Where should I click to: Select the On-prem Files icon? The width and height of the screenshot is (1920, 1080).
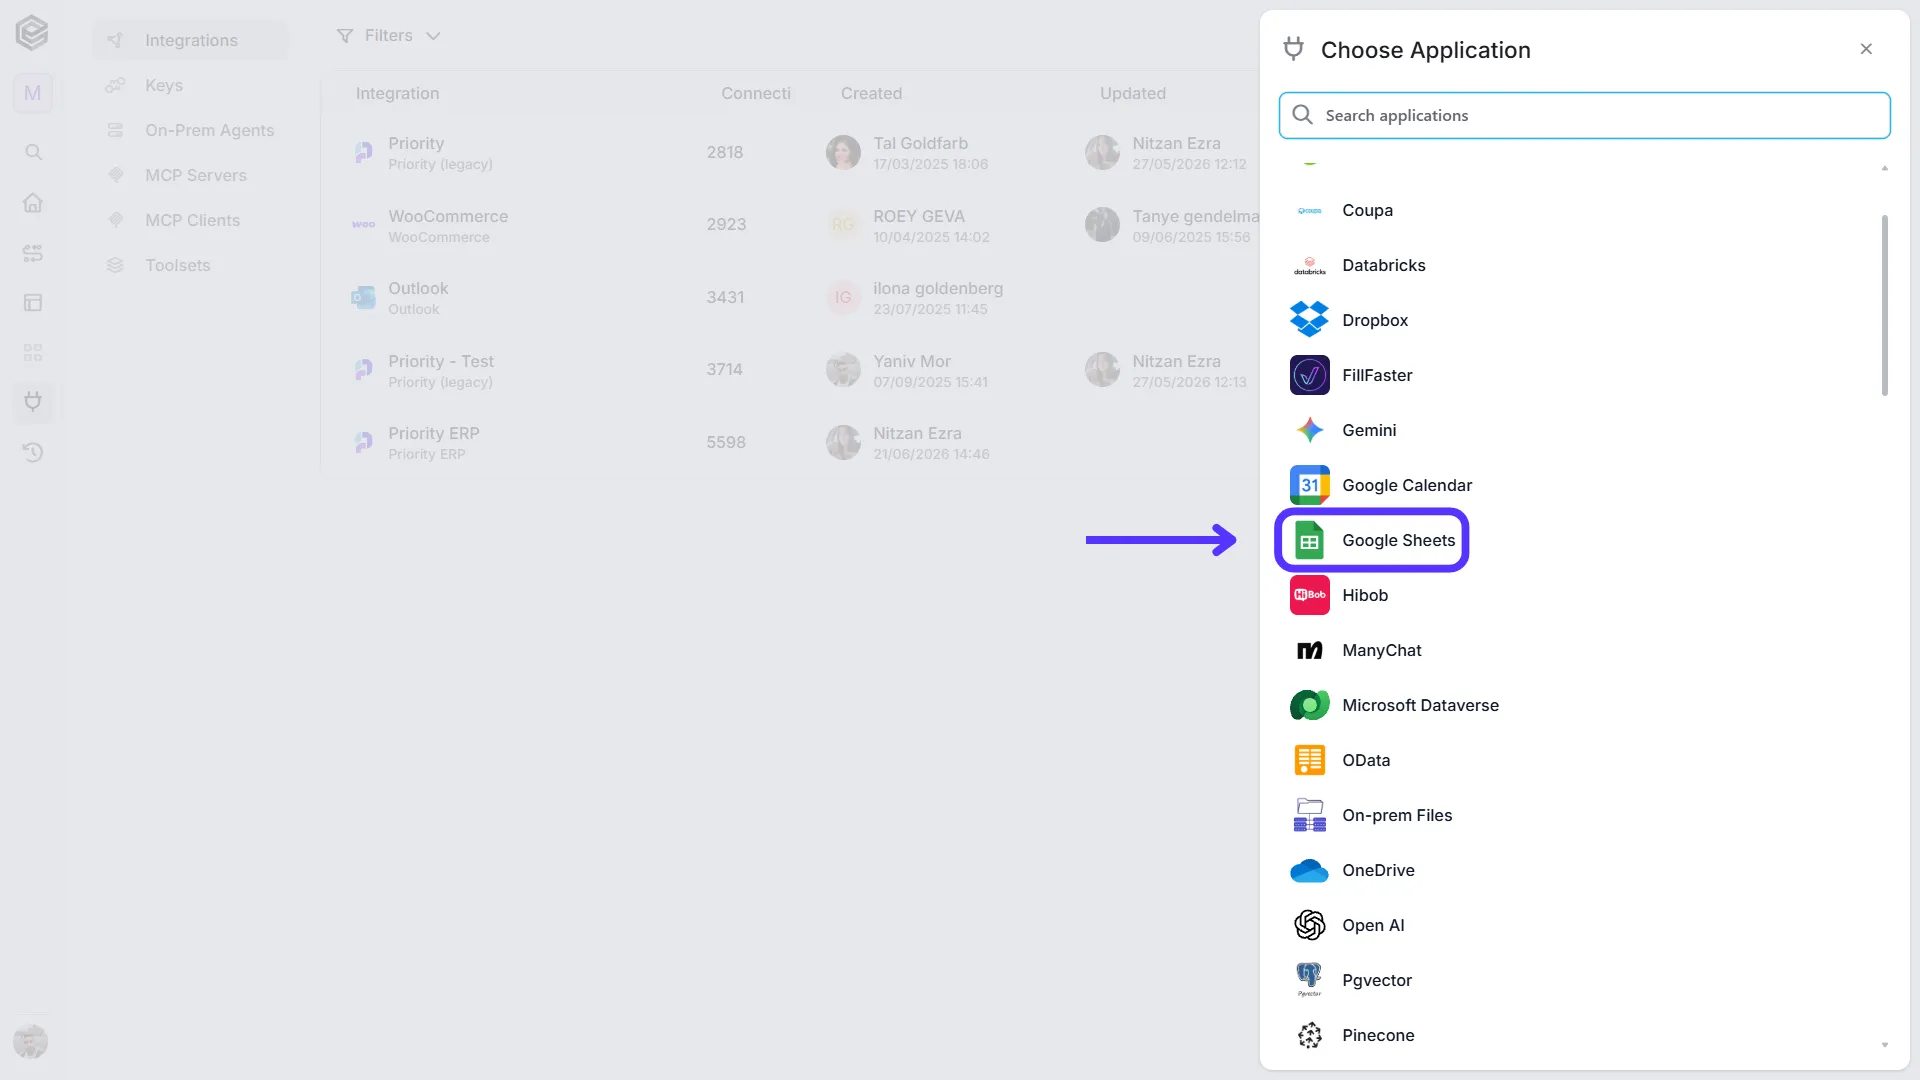(x=1309, y=815)
